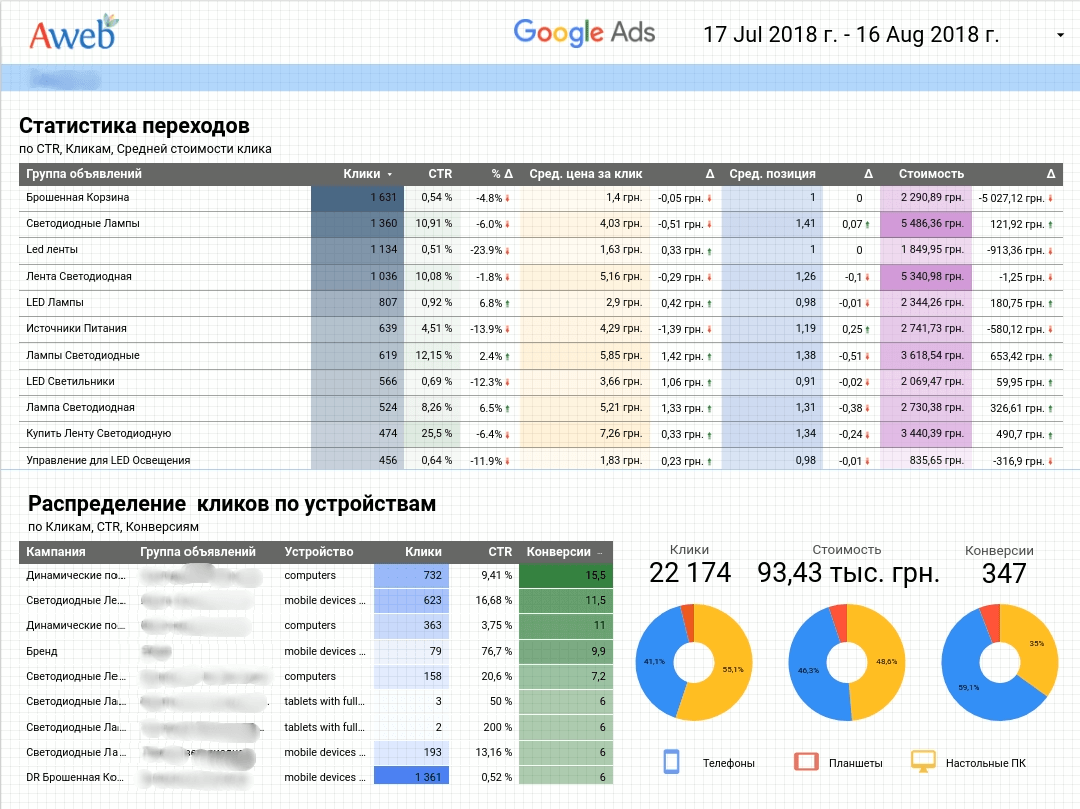Click the sort arrow beside Конверсии header
The width and height of the screenshot is (1080, 809).
[600, 553]
